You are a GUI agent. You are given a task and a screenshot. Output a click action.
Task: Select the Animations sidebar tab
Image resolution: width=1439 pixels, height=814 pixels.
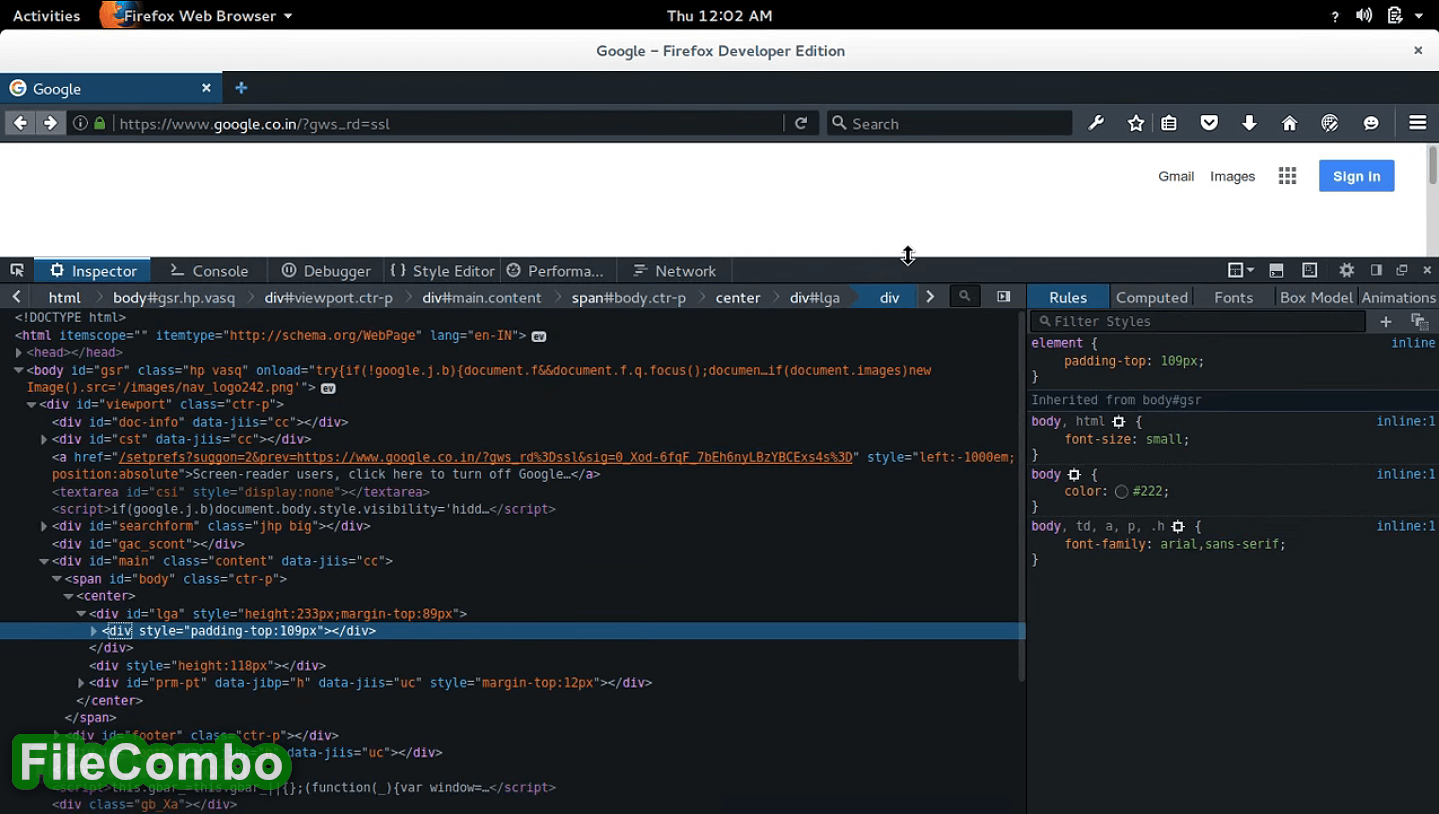click(1398, 297)
